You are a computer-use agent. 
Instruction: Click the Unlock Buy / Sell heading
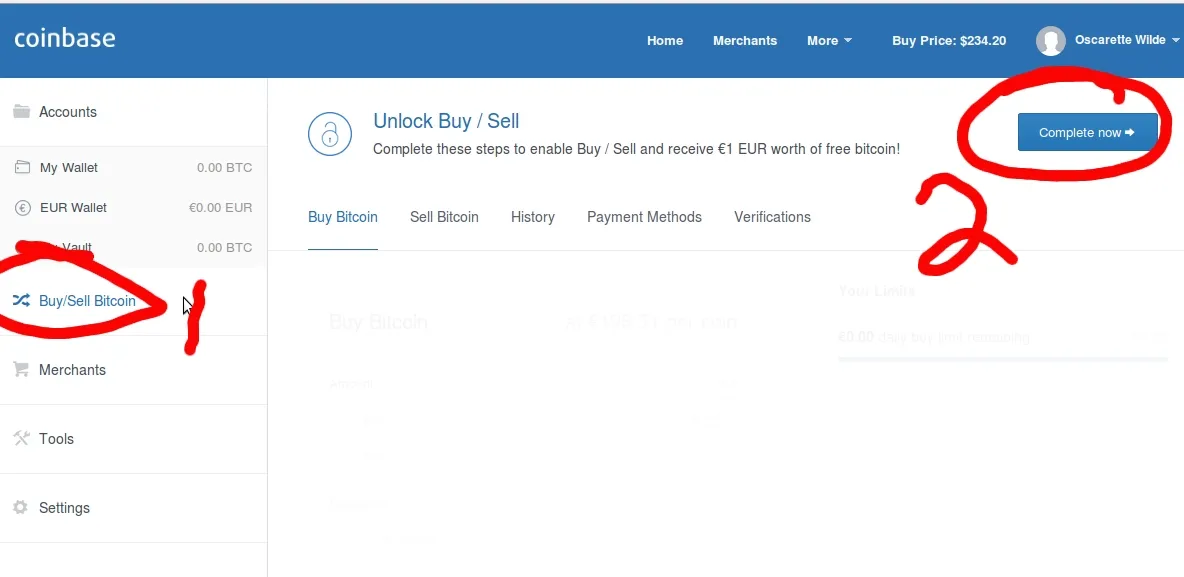(446, 121)
